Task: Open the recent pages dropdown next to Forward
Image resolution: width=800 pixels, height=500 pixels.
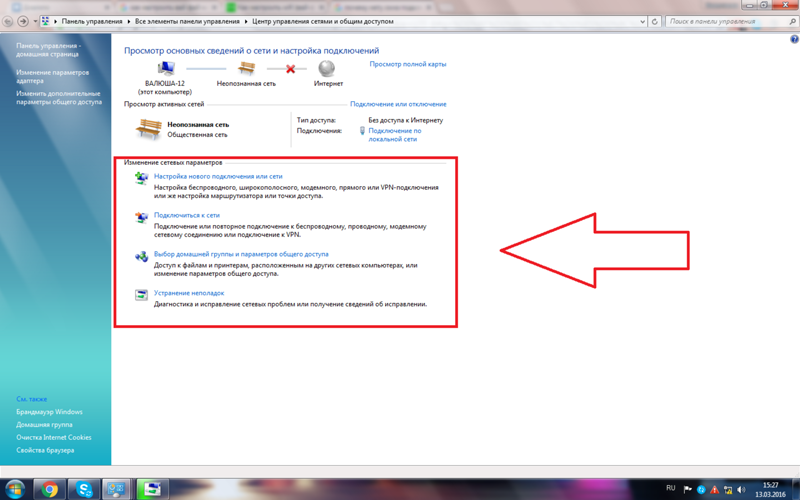Action: [35, 21]
